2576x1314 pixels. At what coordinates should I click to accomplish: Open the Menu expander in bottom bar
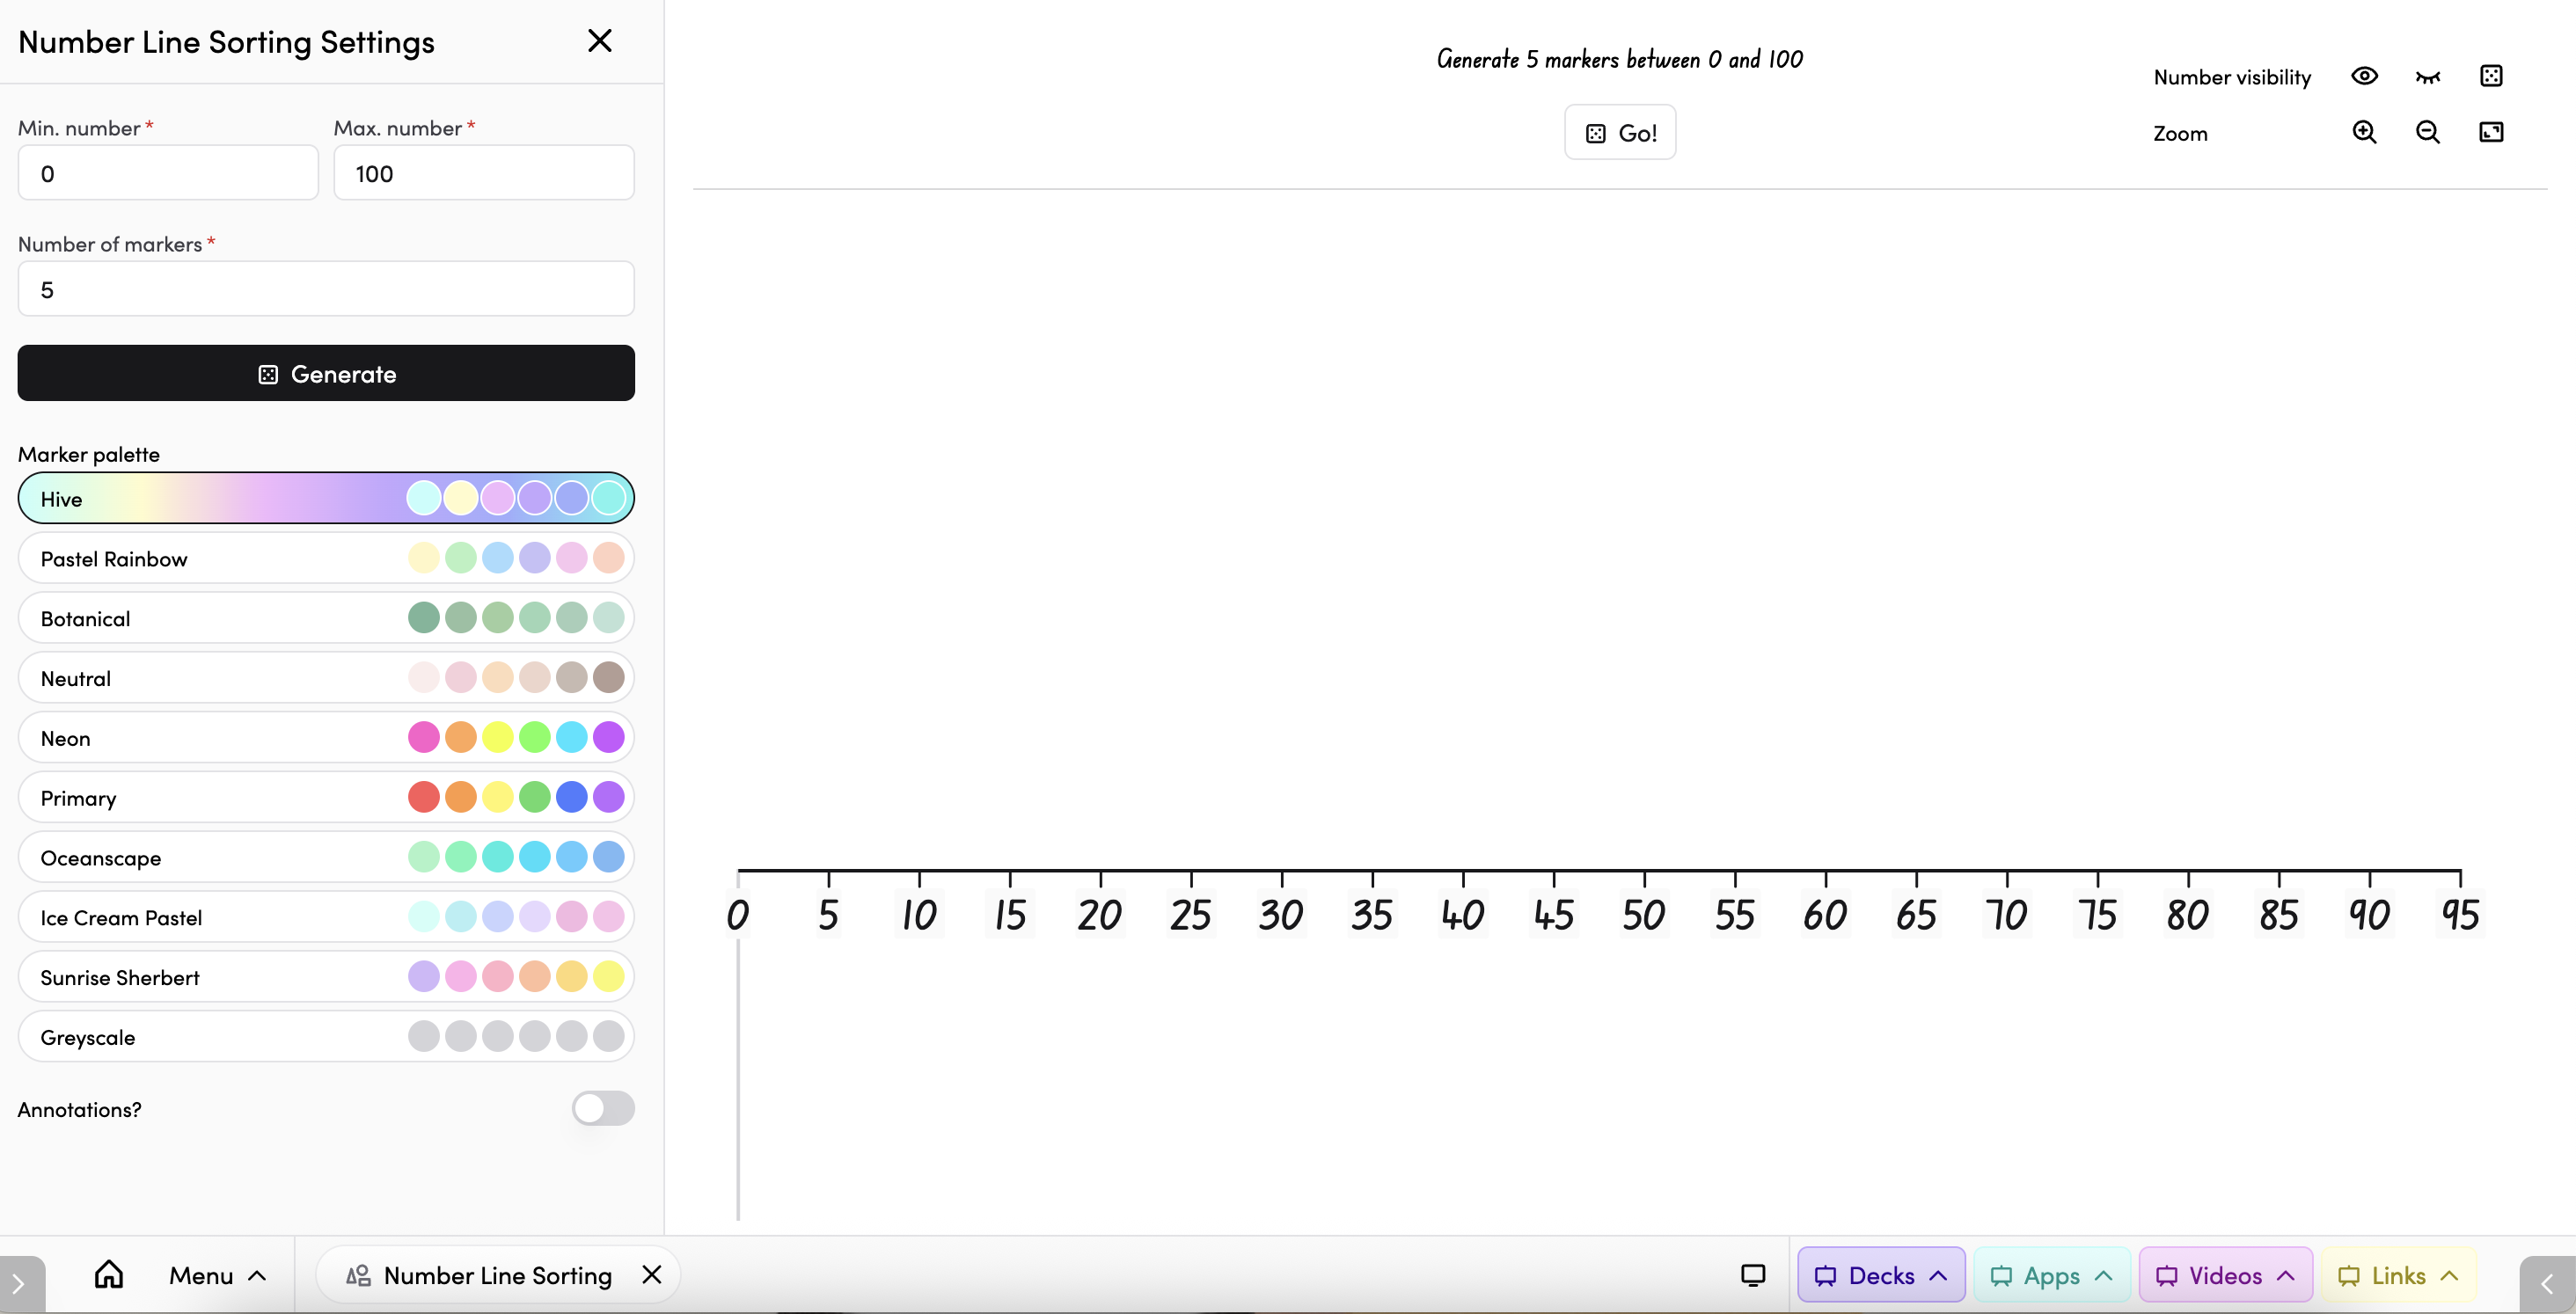217,1275
